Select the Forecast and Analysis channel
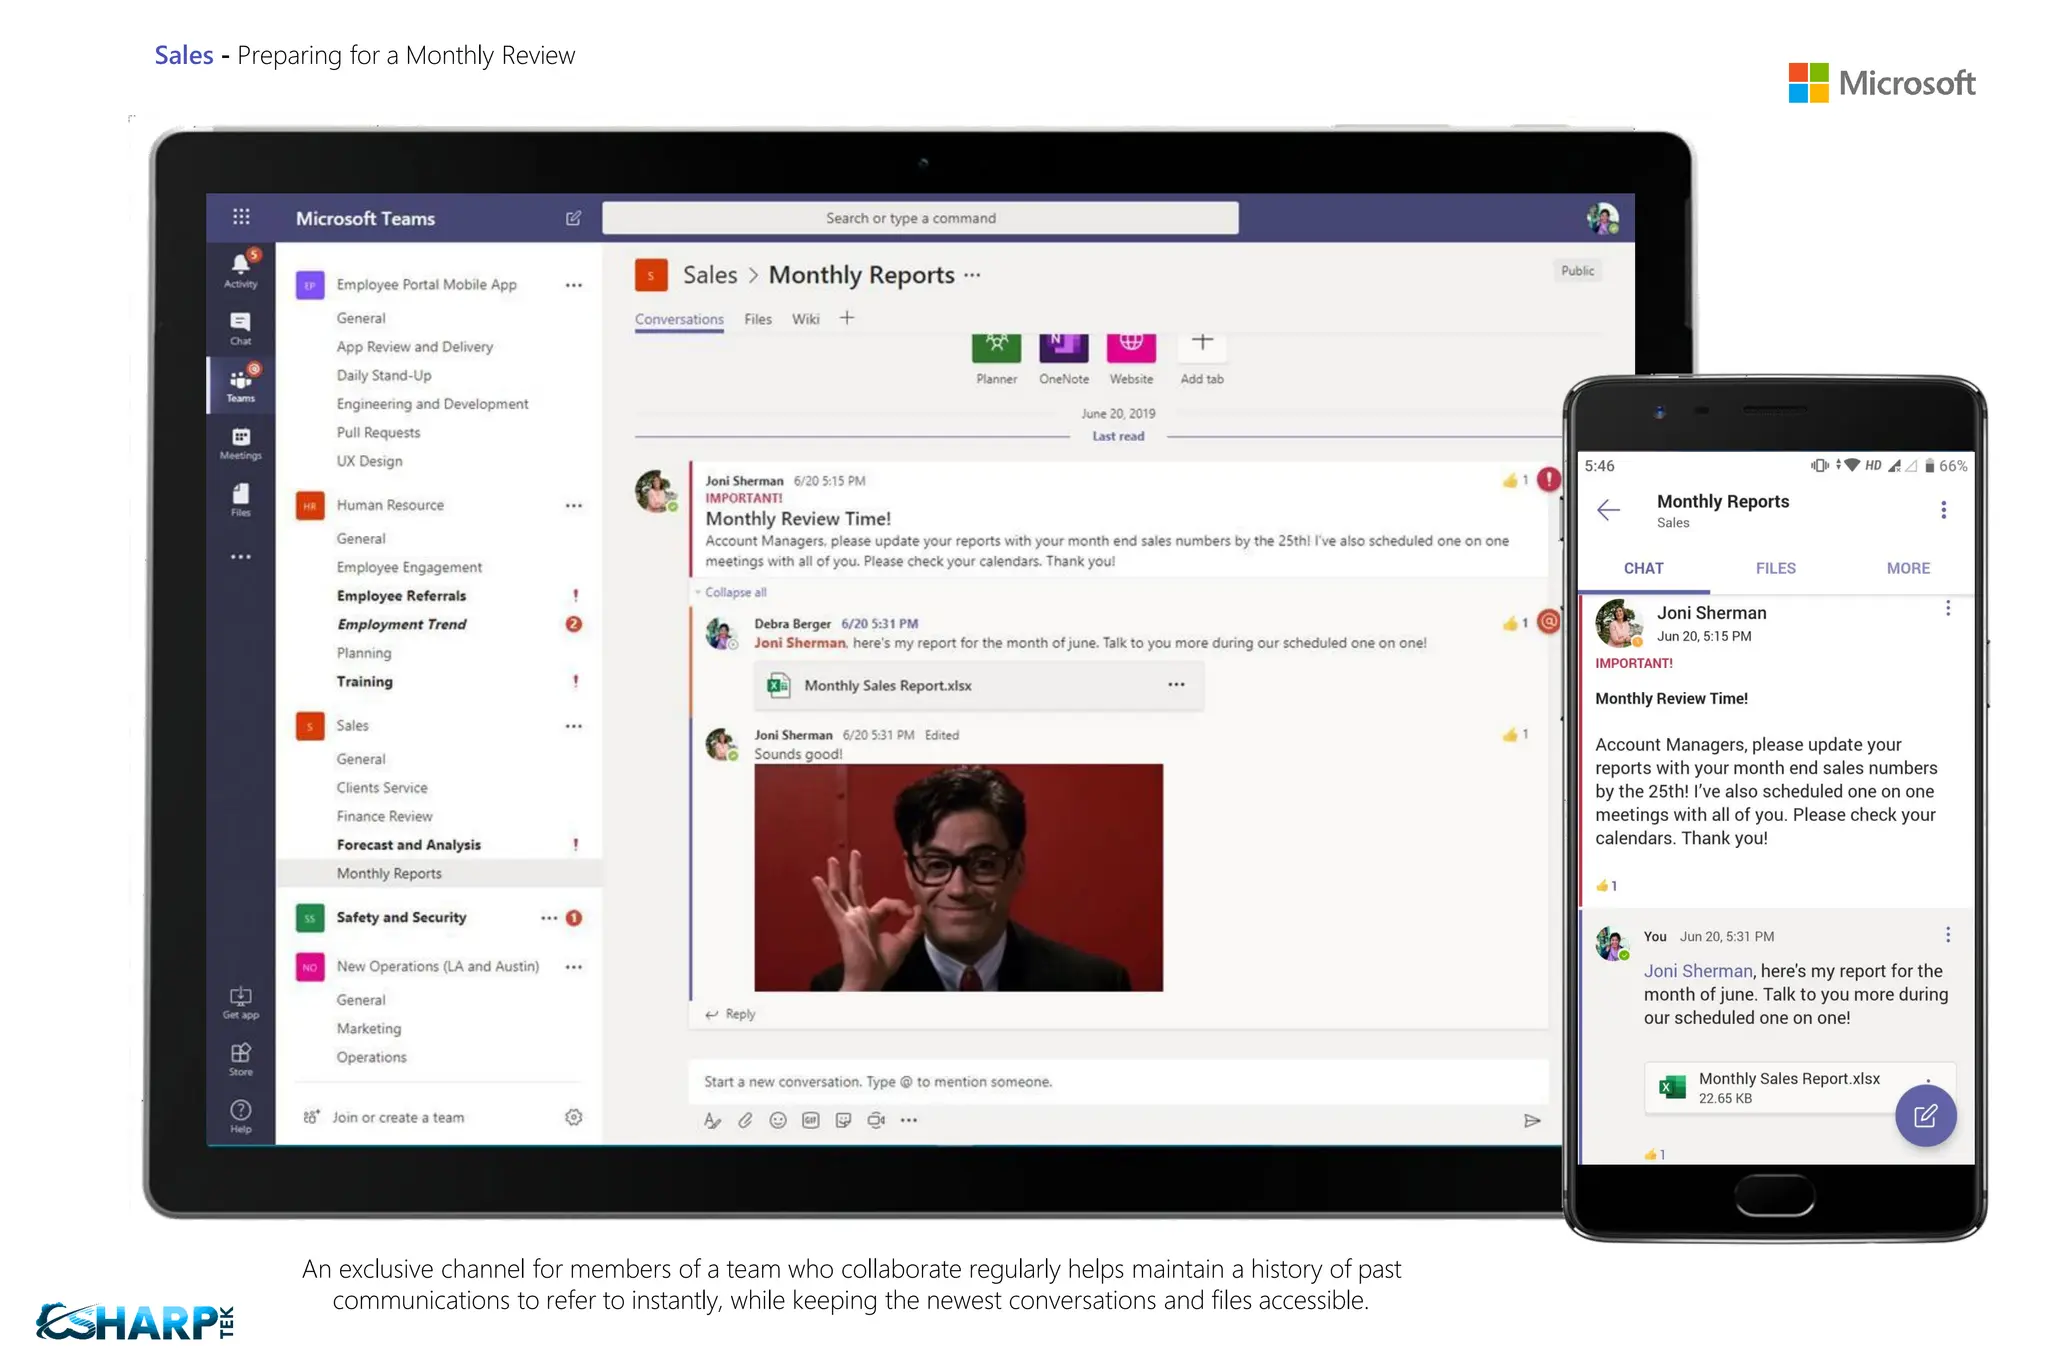Viewport: 2048px width, 1370px height. click(x=408, y=845)
